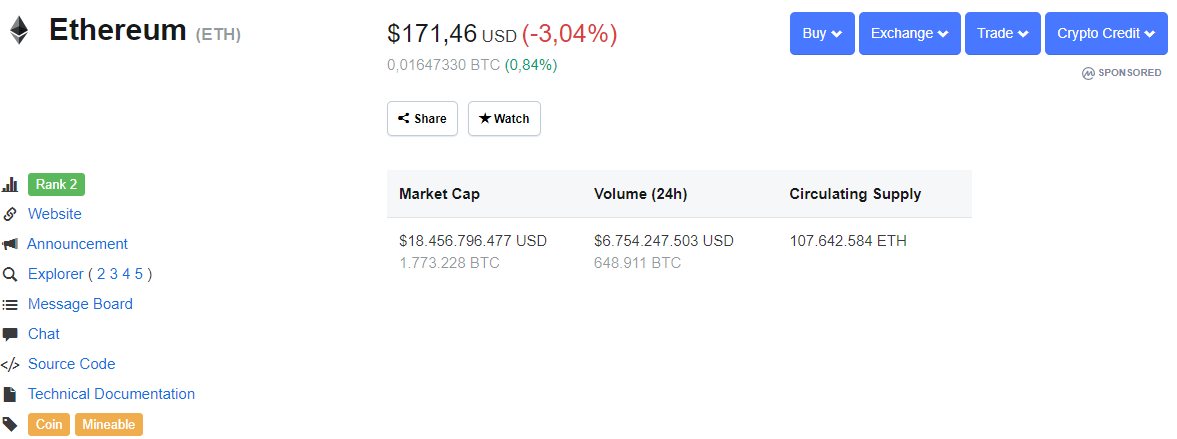Image resolution: width=1177 pixels, height=439 pixels.
Task: Expand the Exchange dropdown menu
Action: point(910,33)
